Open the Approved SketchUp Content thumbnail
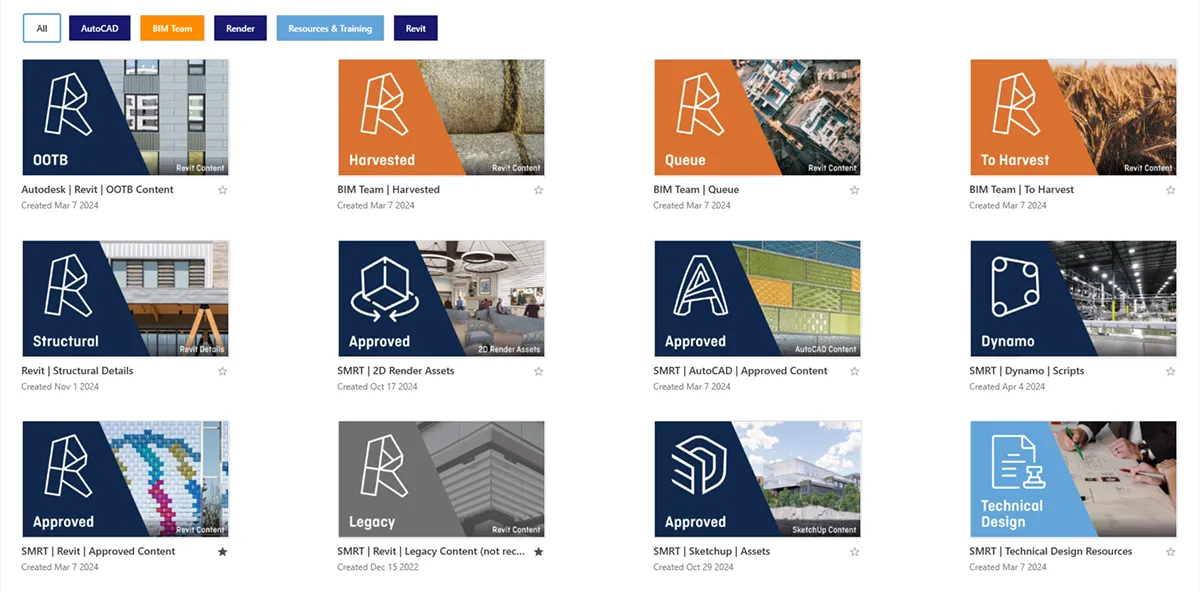Screen dimensions: 1200x593 click(757, 479)
